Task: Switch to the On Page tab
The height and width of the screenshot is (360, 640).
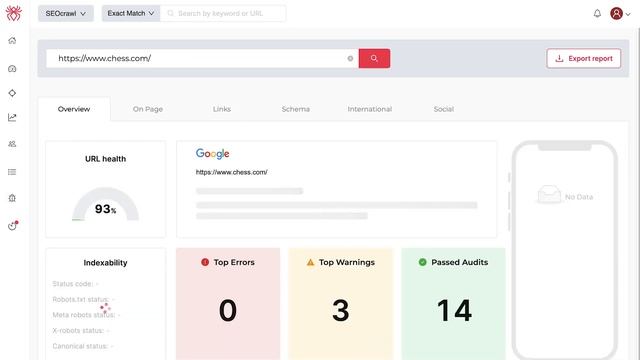Action: (x=148, y=109)
